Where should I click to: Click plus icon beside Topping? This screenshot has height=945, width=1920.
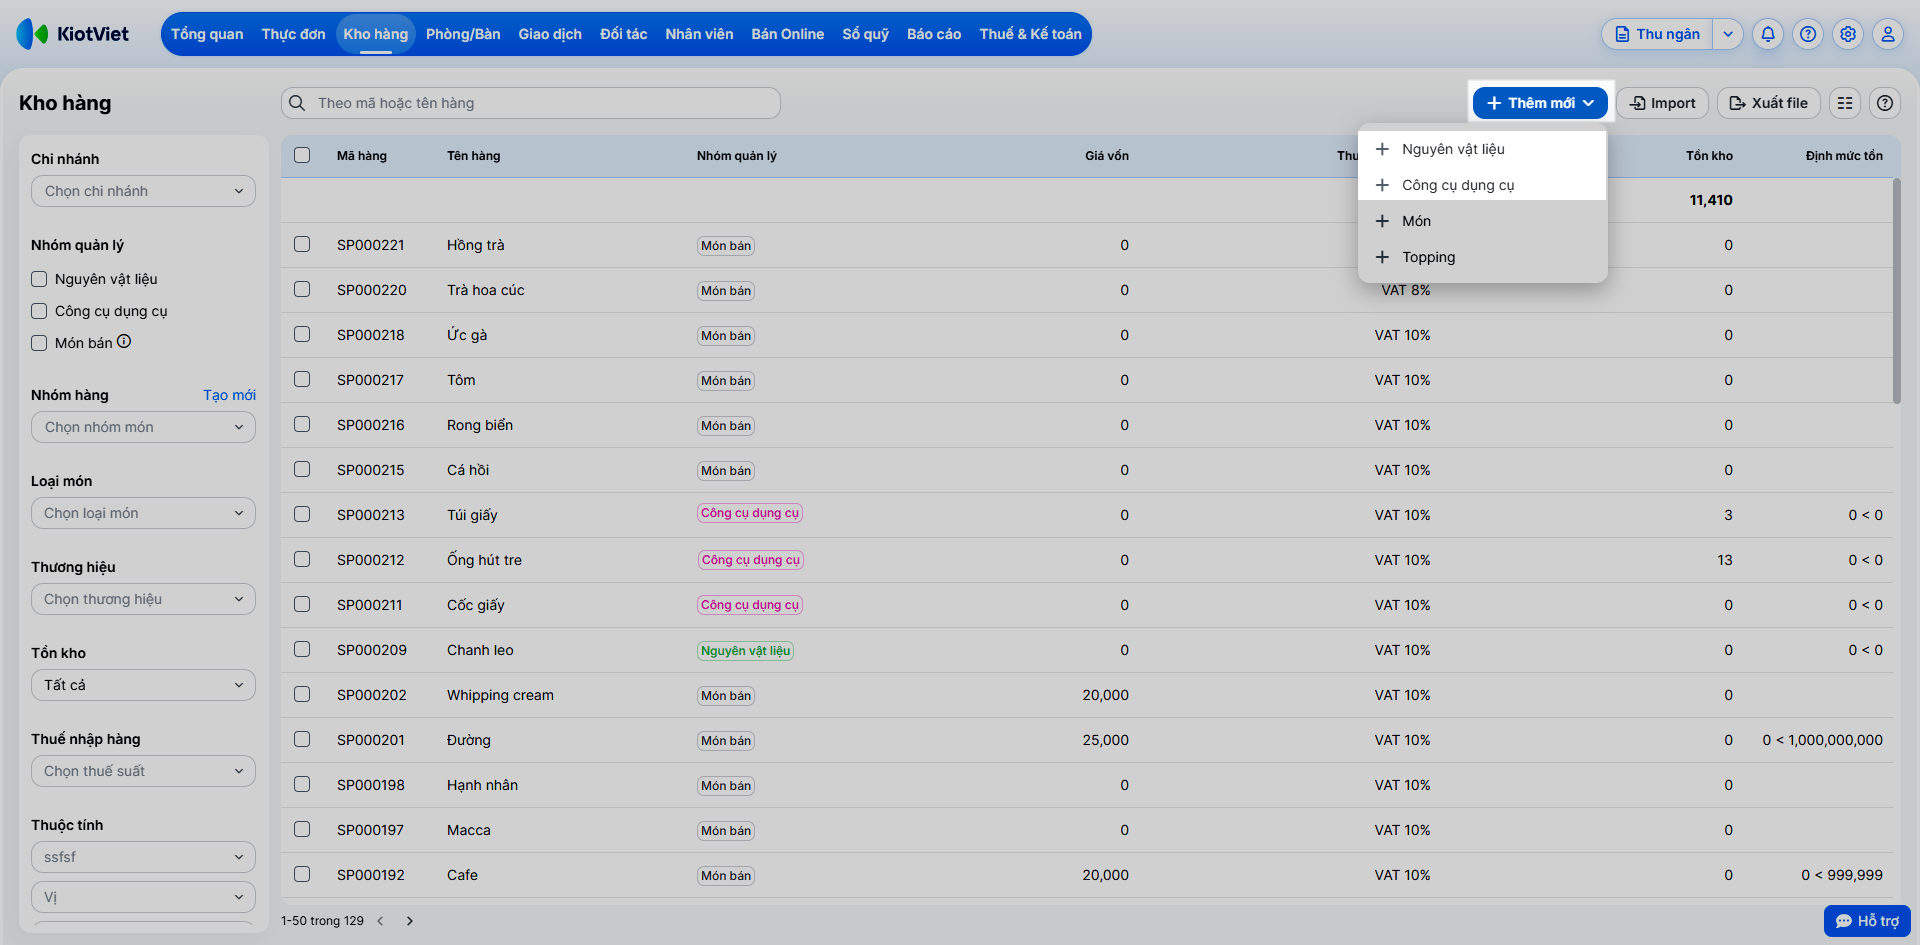1382,257
